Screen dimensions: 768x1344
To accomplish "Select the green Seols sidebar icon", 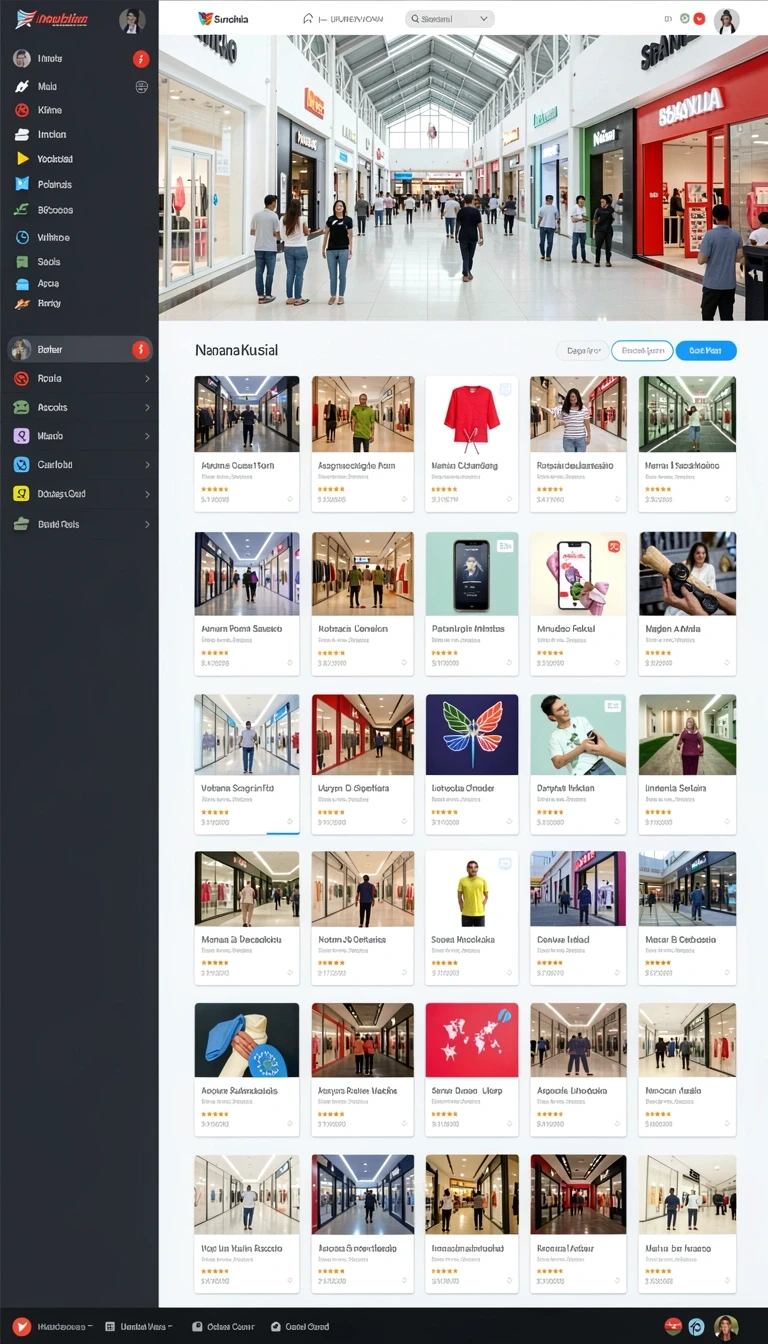I will pyautogui.click(x=21, y=261).
